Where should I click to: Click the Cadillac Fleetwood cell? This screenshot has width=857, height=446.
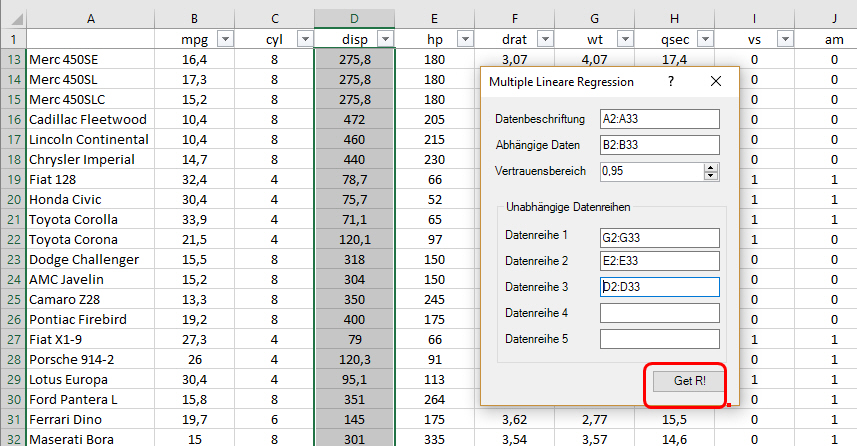click(90, 119)
